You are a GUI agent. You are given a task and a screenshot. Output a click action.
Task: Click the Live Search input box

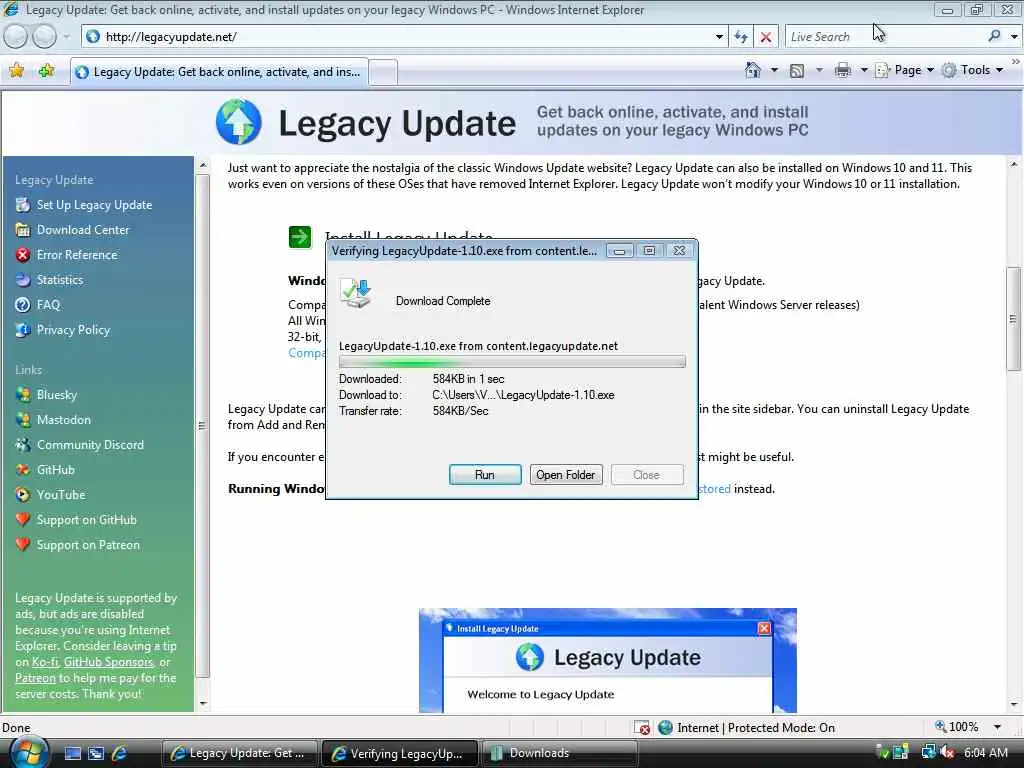[885, 37]
